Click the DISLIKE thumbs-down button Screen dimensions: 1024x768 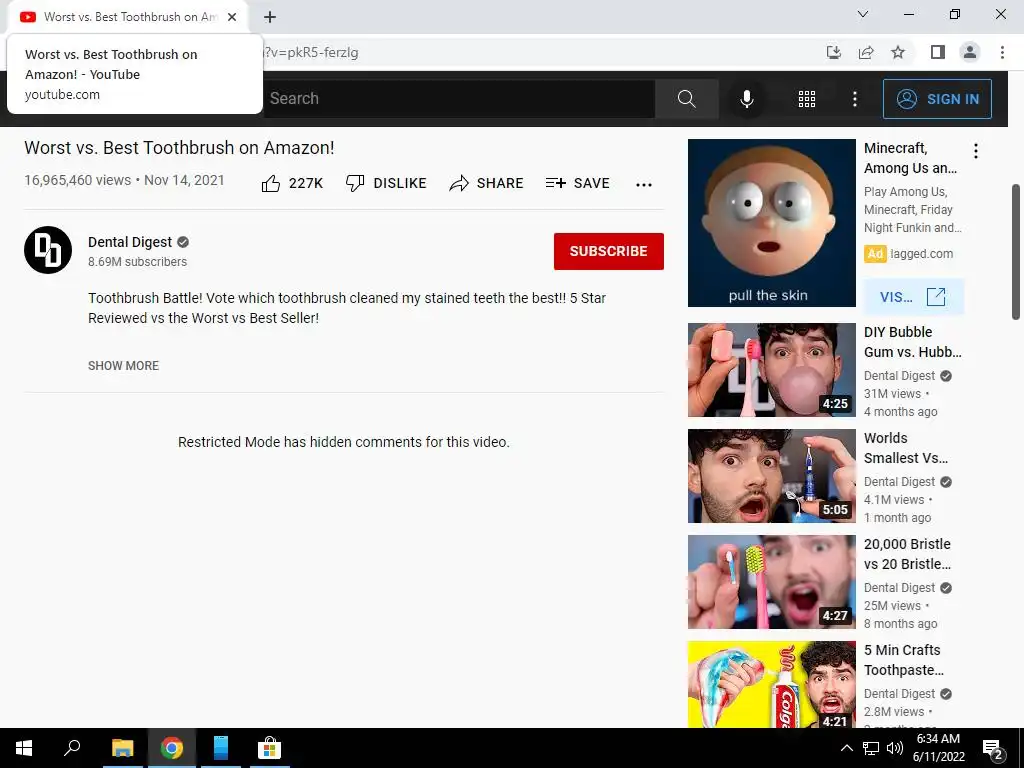[386, 184]
